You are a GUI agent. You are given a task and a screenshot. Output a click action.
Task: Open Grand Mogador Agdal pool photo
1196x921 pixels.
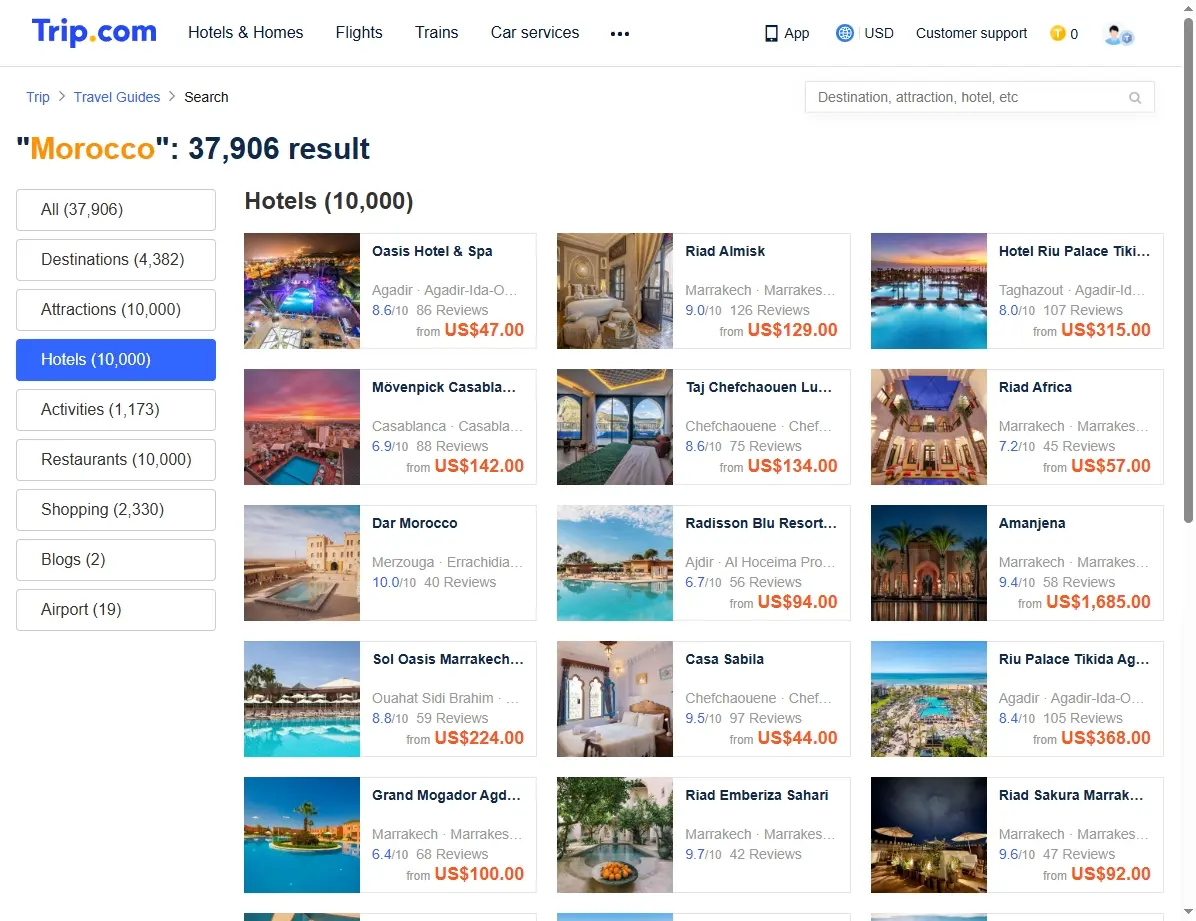click(x=302, y=835)
